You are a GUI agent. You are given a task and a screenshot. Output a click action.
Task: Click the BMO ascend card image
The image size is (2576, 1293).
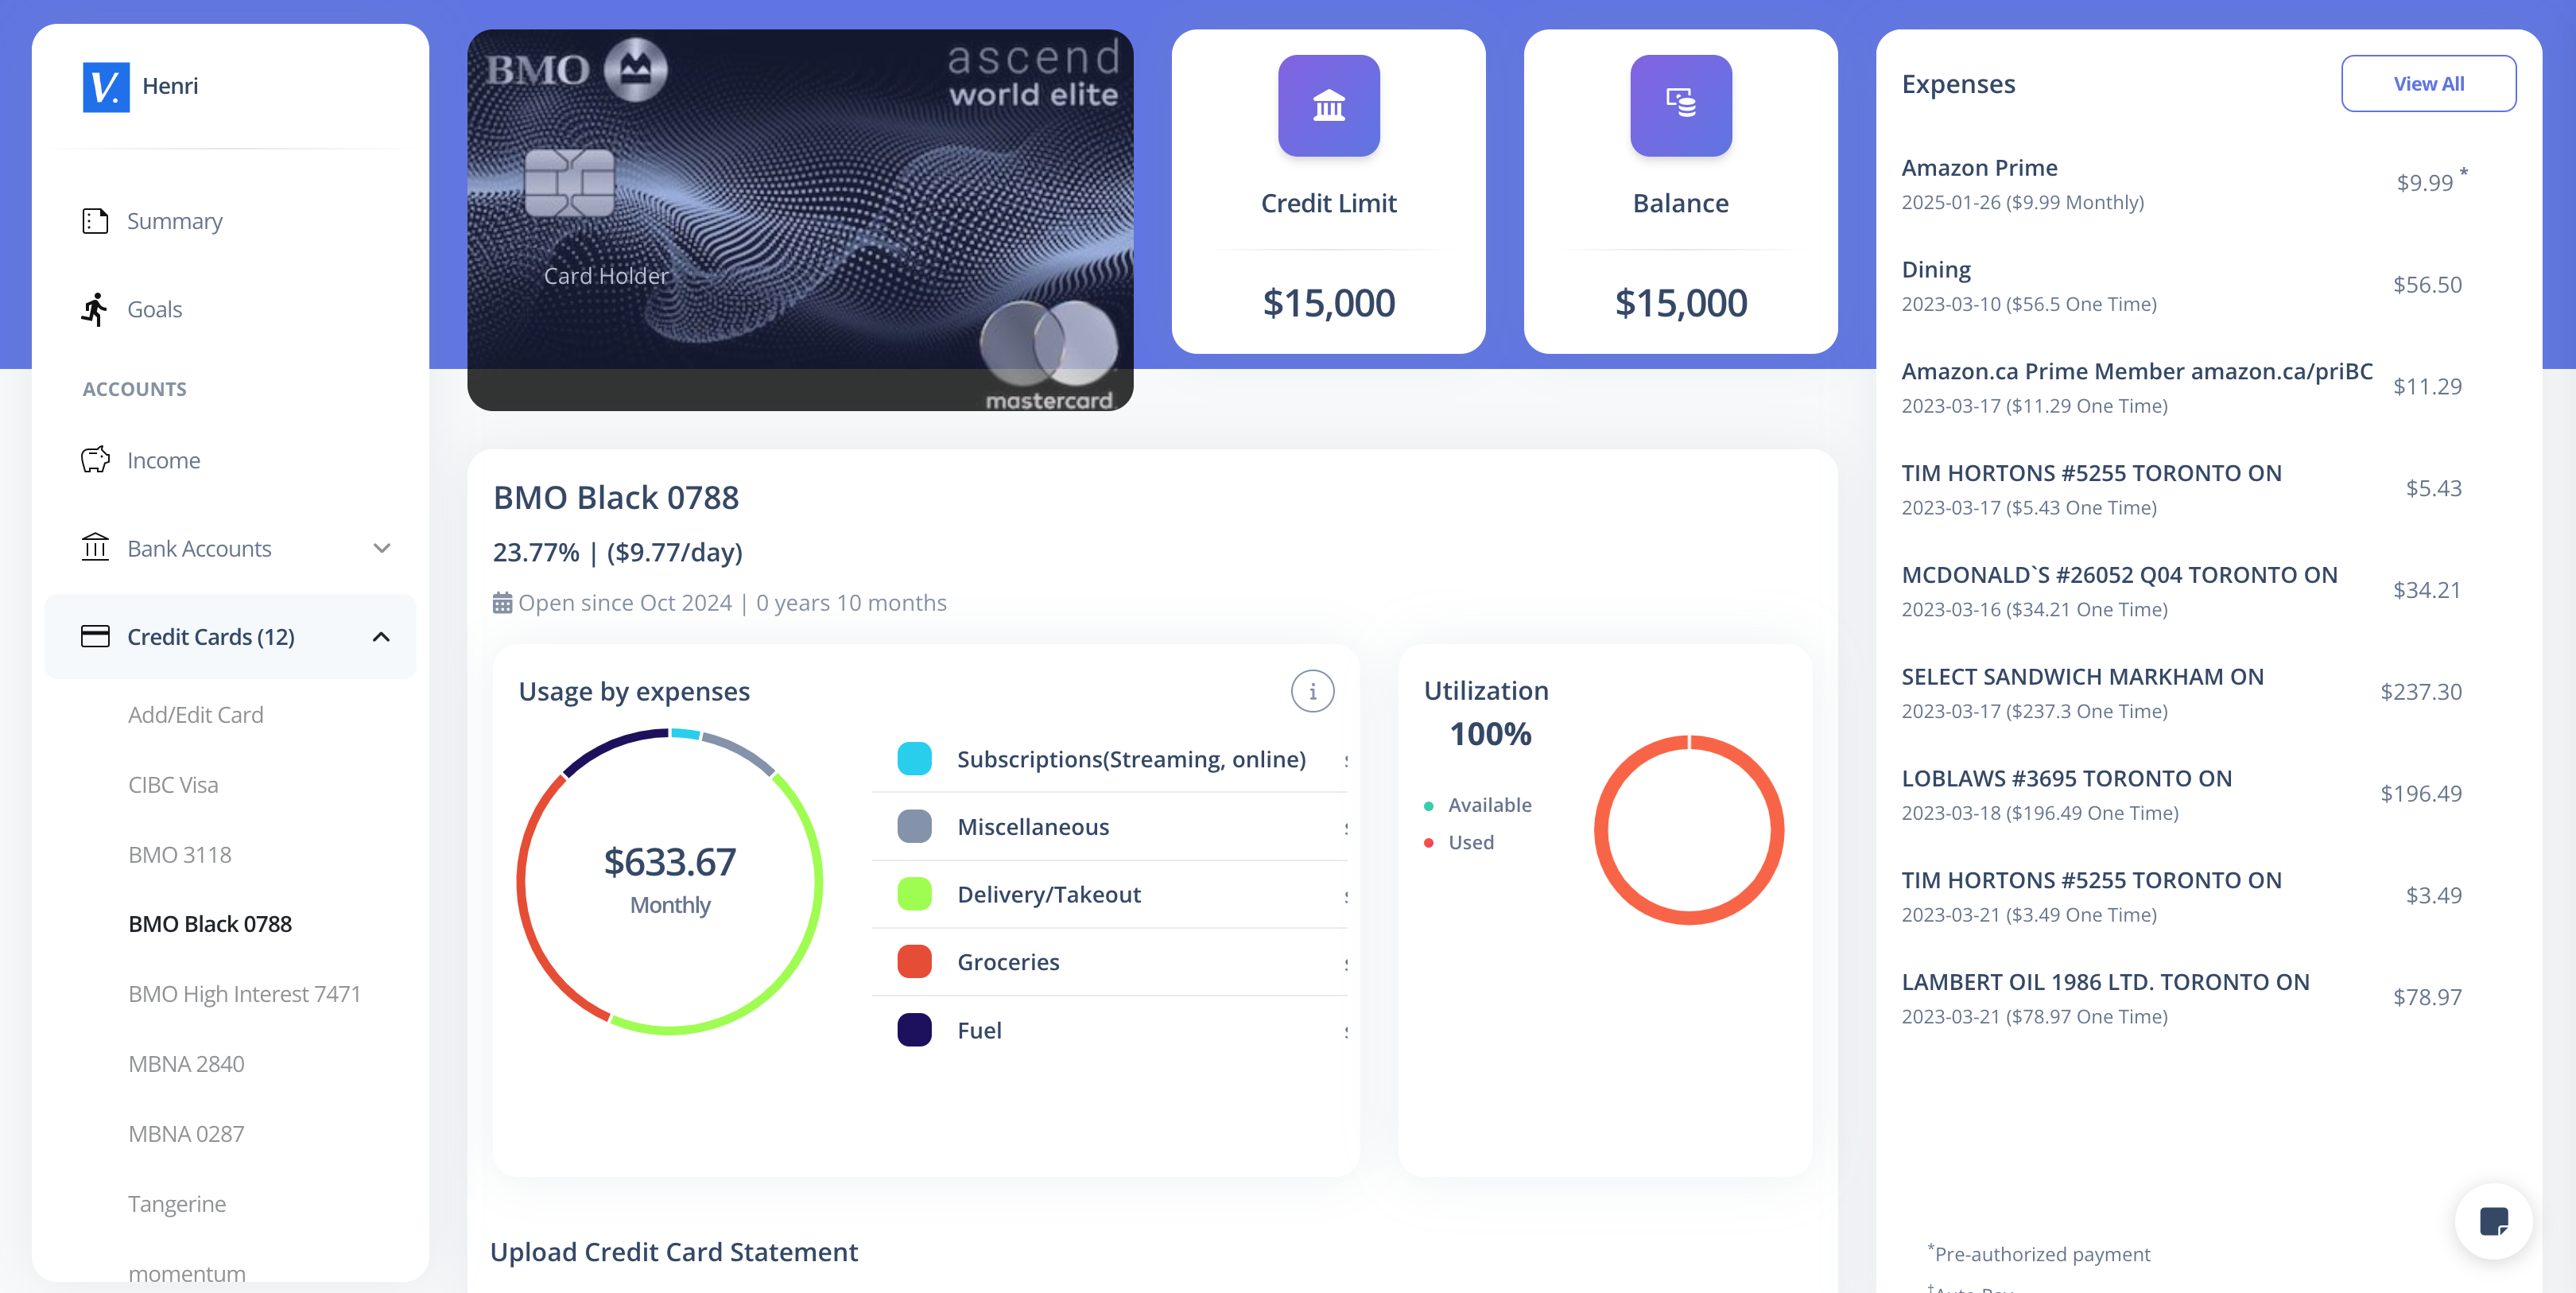pos(800,220)
